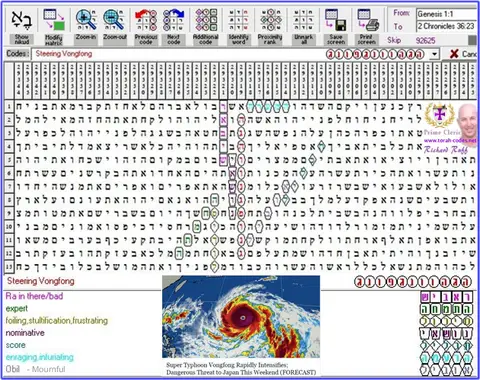Click the red X Cancel button
The width and height of the screenshot is (480, 380).
tap(462, 54)
